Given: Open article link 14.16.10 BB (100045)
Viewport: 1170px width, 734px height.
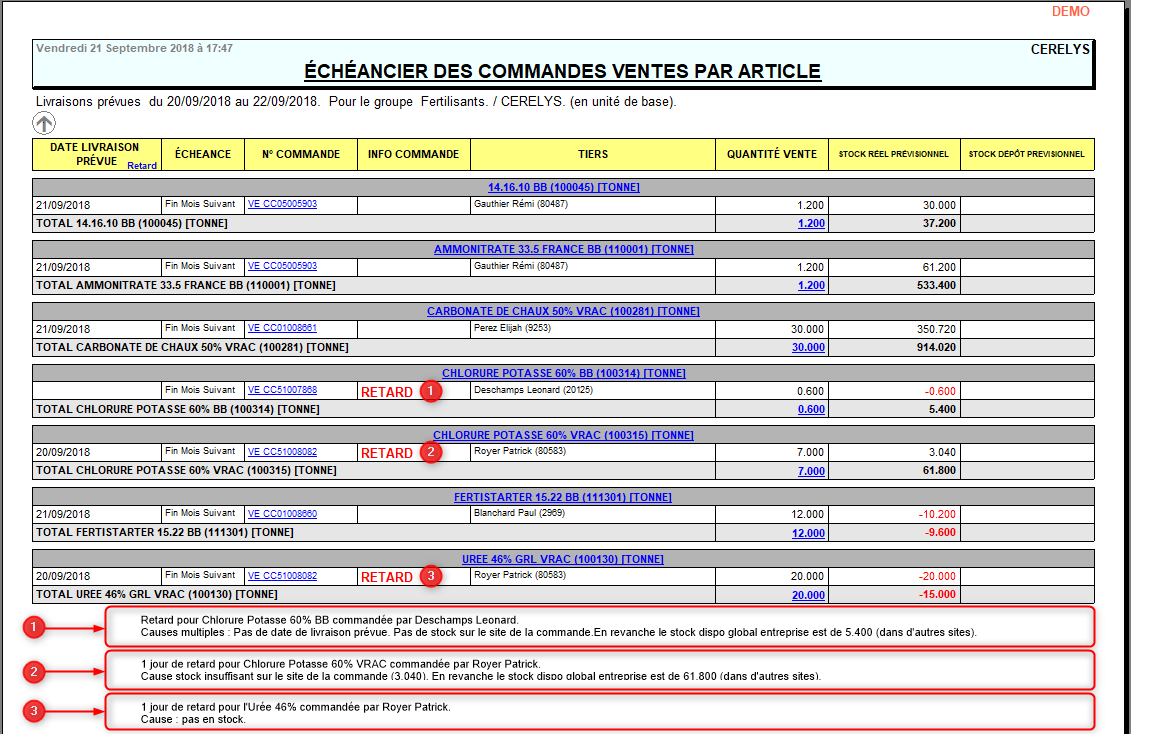Looking at the screenshot, I should click(x=562, y=186).
